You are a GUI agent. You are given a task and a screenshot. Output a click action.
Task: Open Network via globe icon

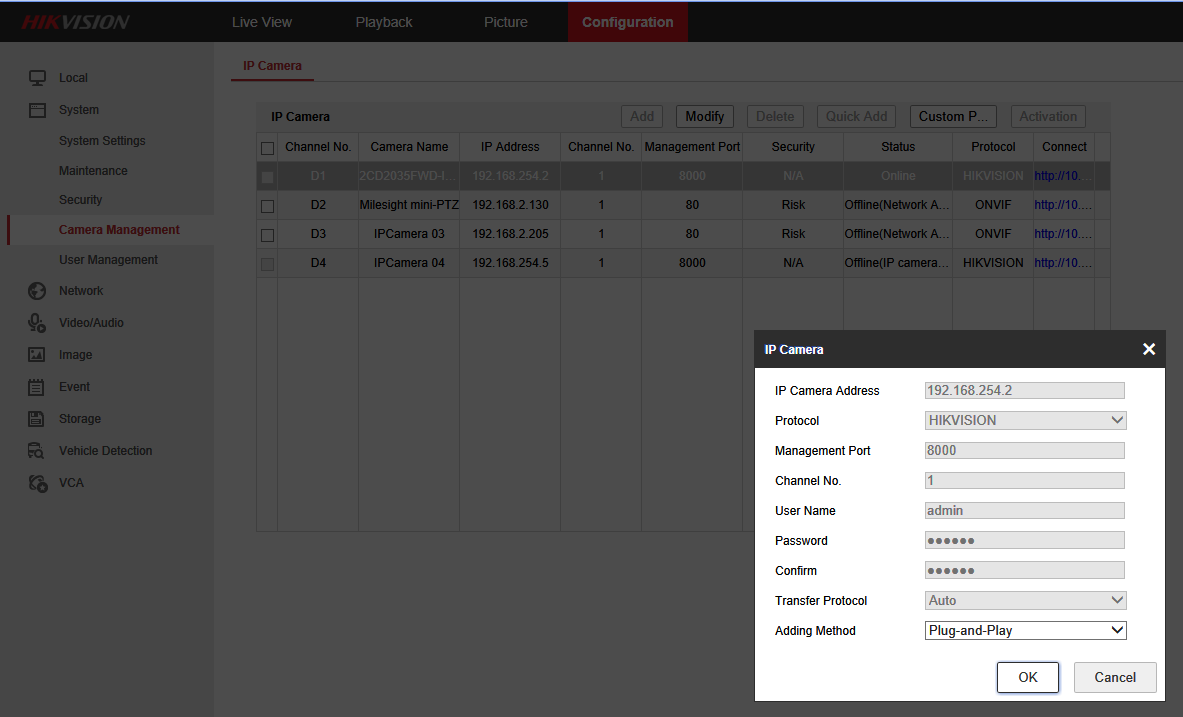[37, 291]
